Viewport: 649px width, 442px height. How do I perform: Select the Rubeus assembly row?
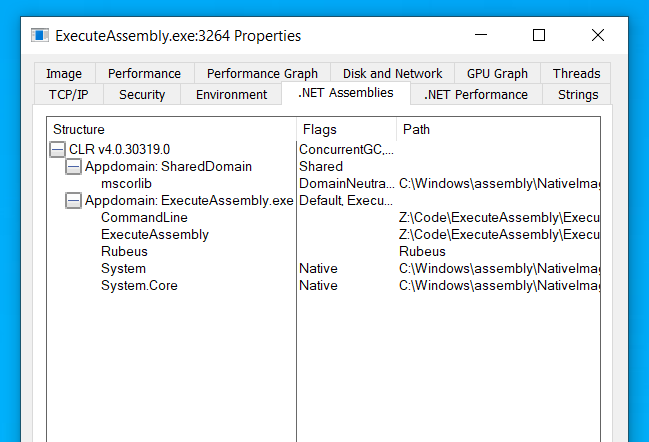point(124,252)
